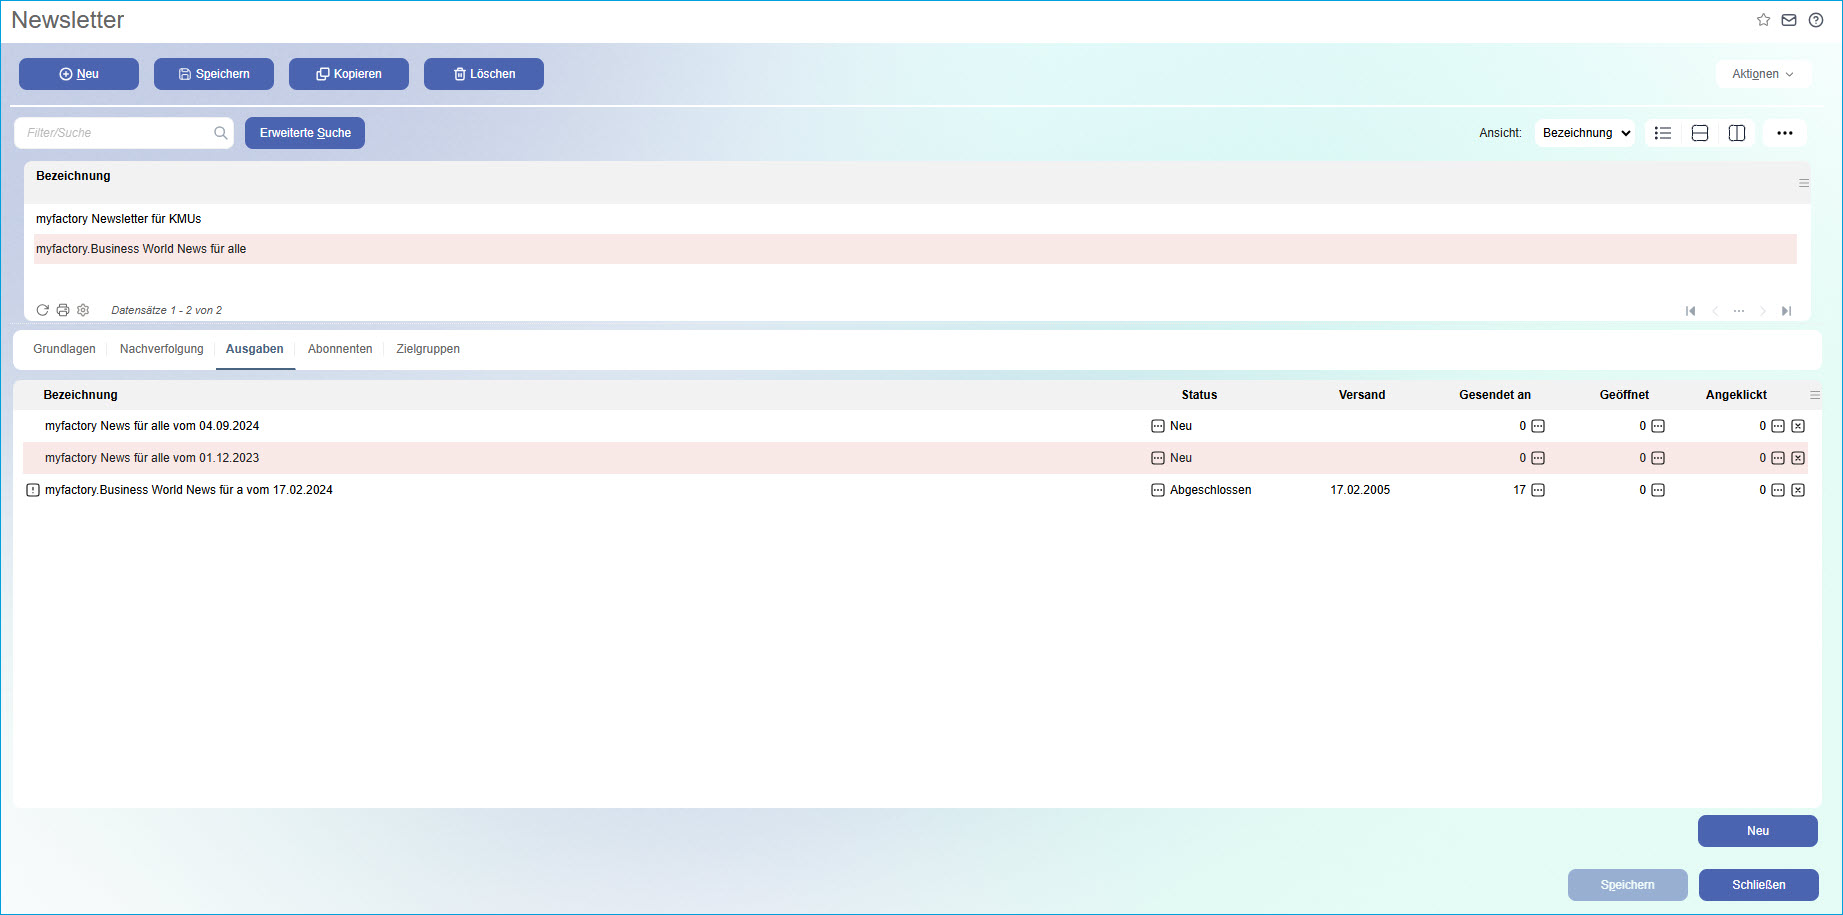The image size is (1843, 915).
Task: Click the bottom Speichern button
Action: coord(1628,885)
